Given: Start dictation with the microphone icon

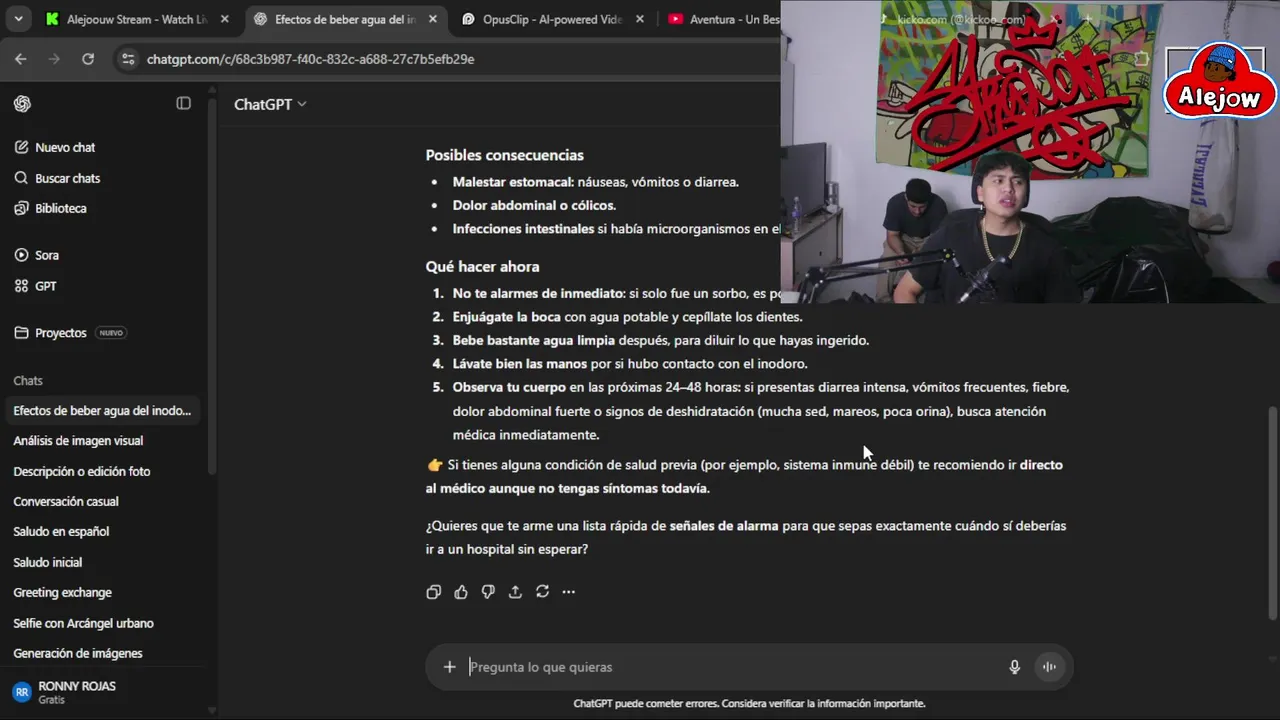Looking at the screenshot, I should tap(1015, 667).
